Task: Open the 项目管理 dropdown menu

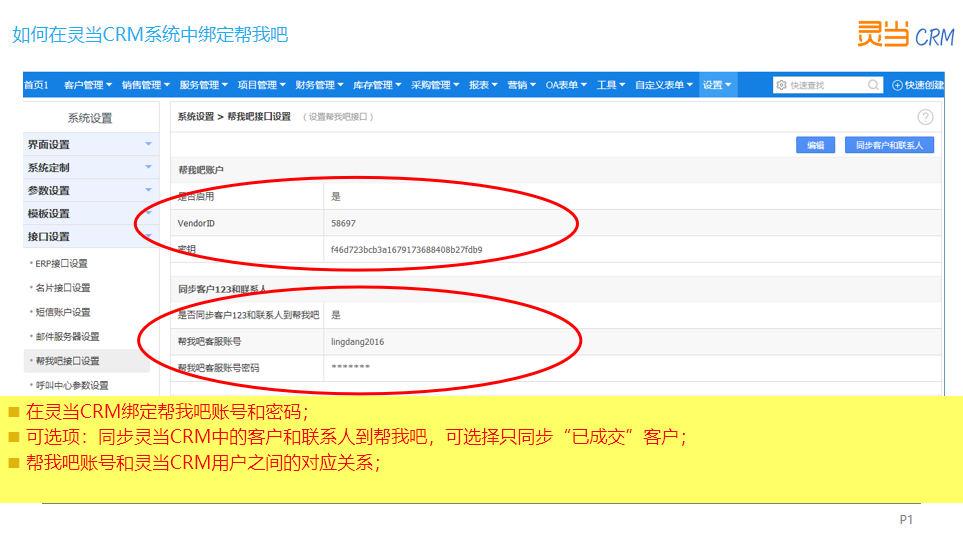Action: pos(262,85)
